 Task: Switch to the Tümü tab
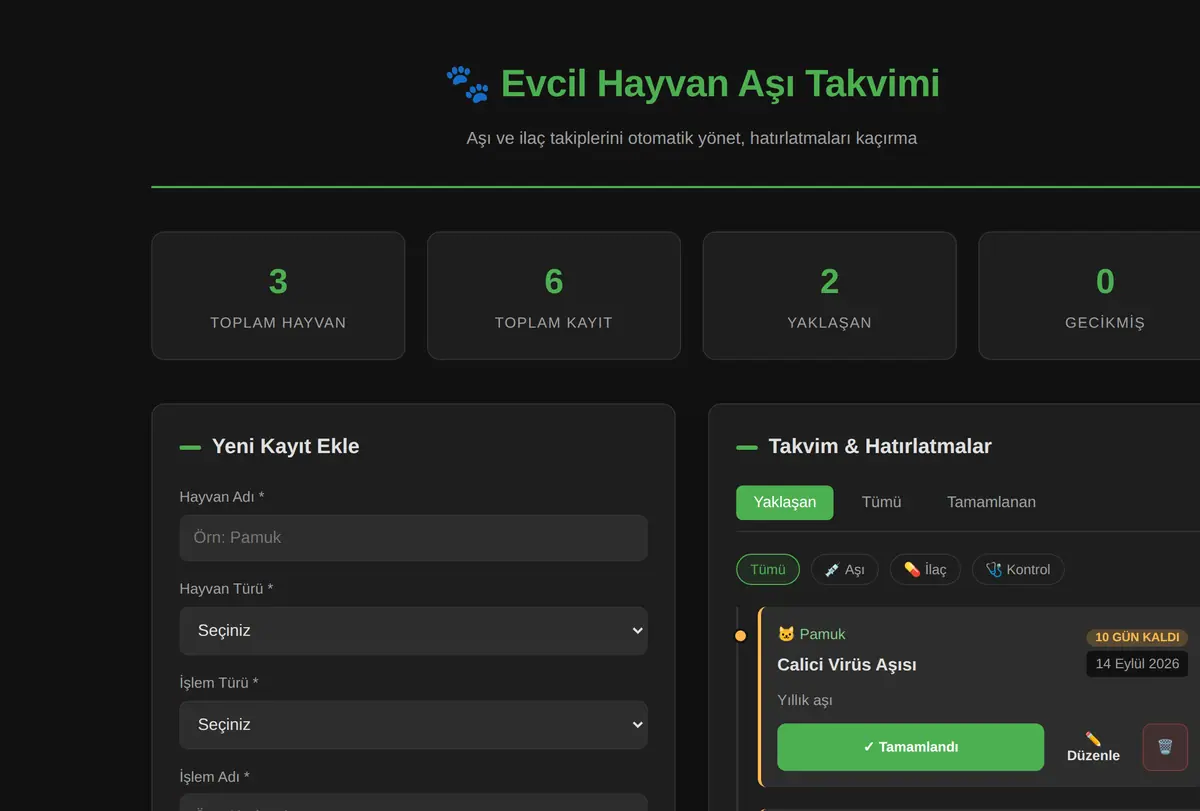(x=882, y=502)
